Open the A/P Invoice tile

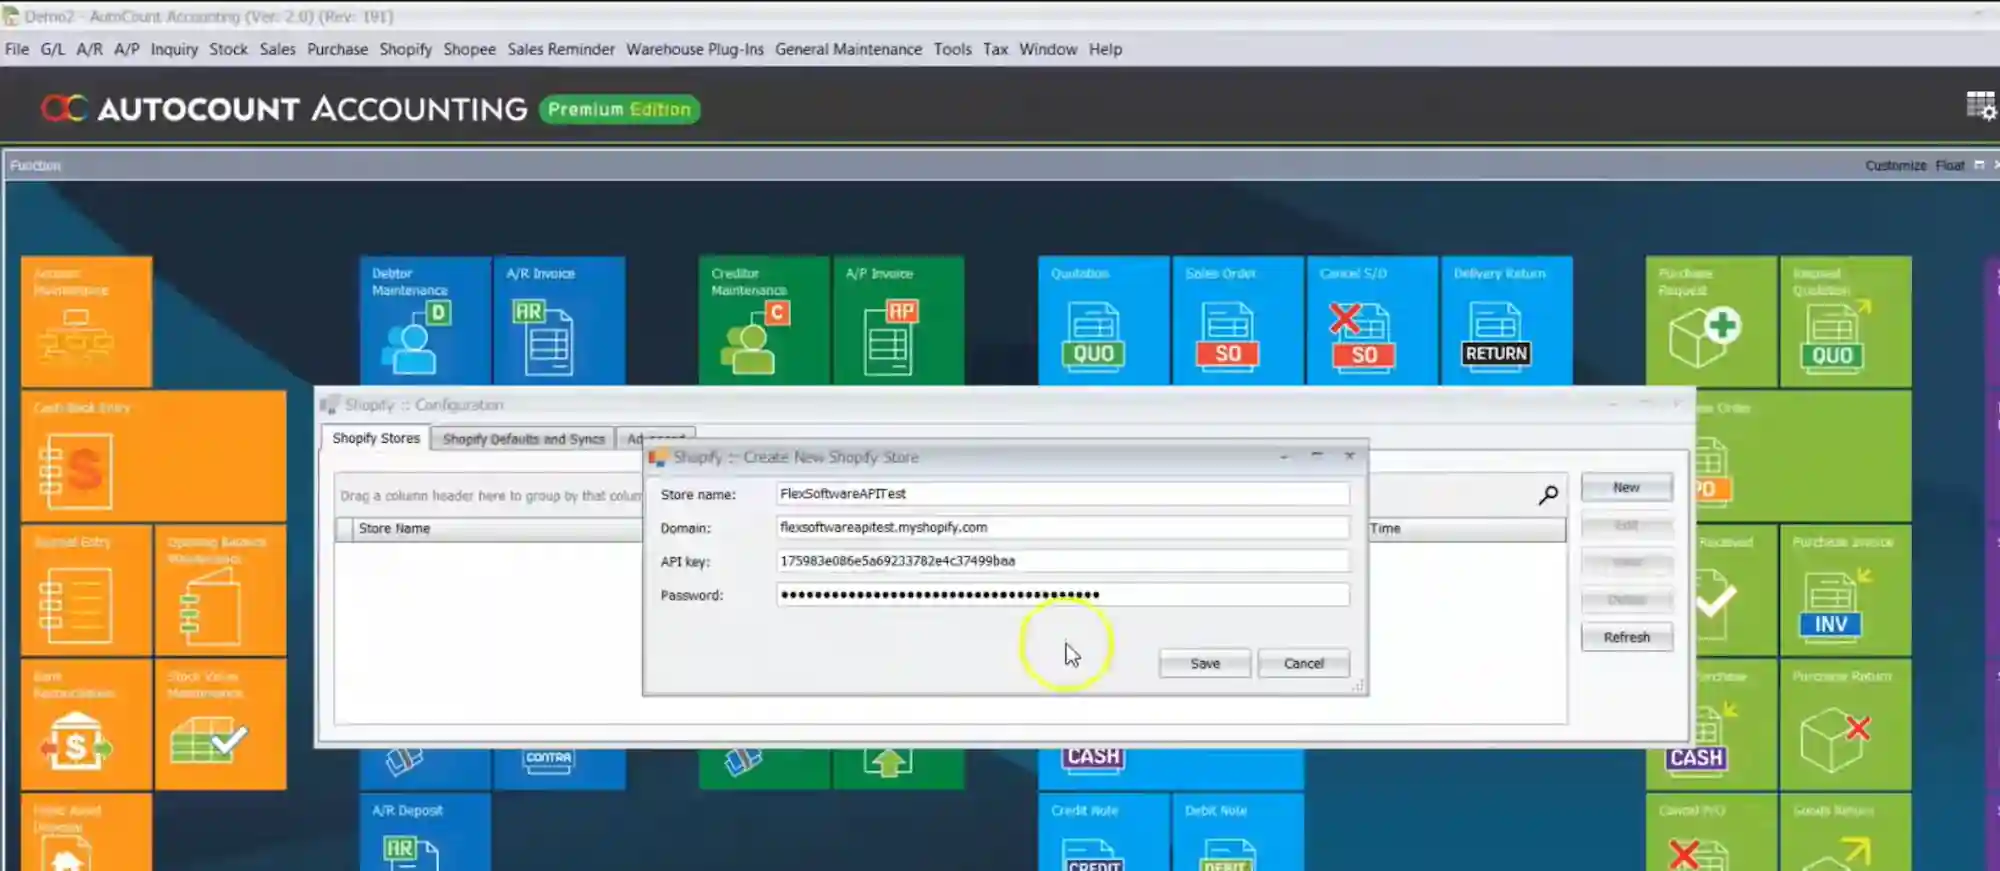point(898,321)
